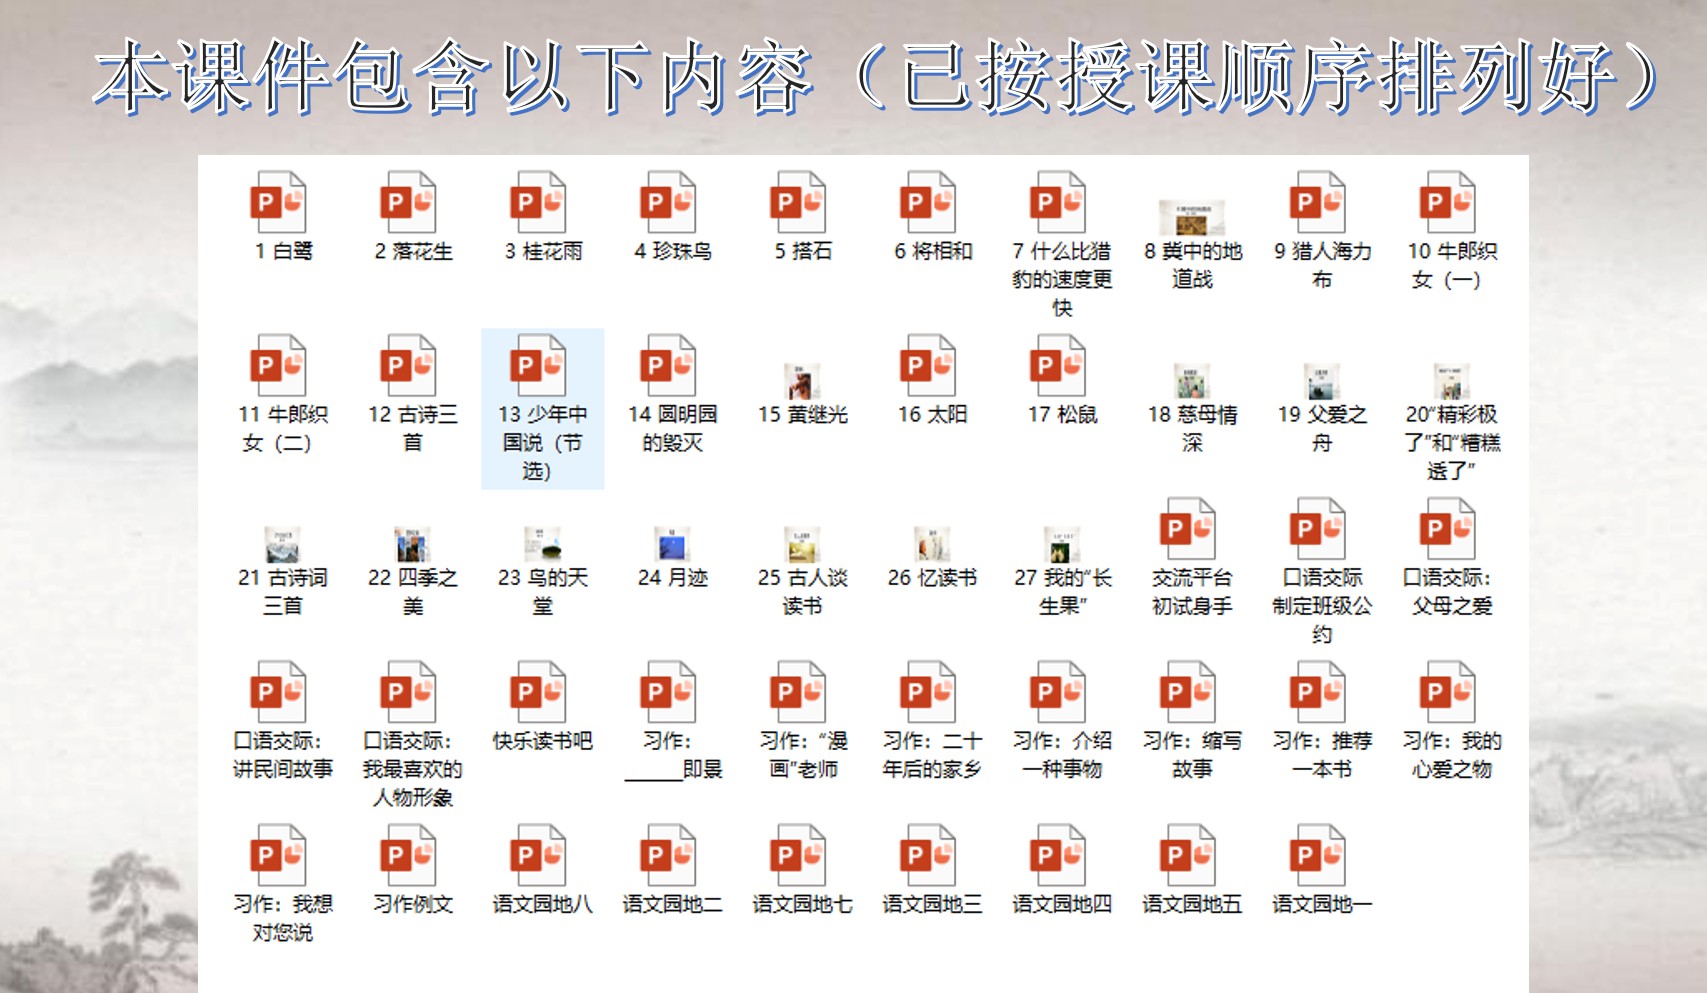Image resolution: width=1707 pixels, height=993 pixels.
Task: Select the '6 将相和' PowerPoint icon
Action: tap(927, 203)
